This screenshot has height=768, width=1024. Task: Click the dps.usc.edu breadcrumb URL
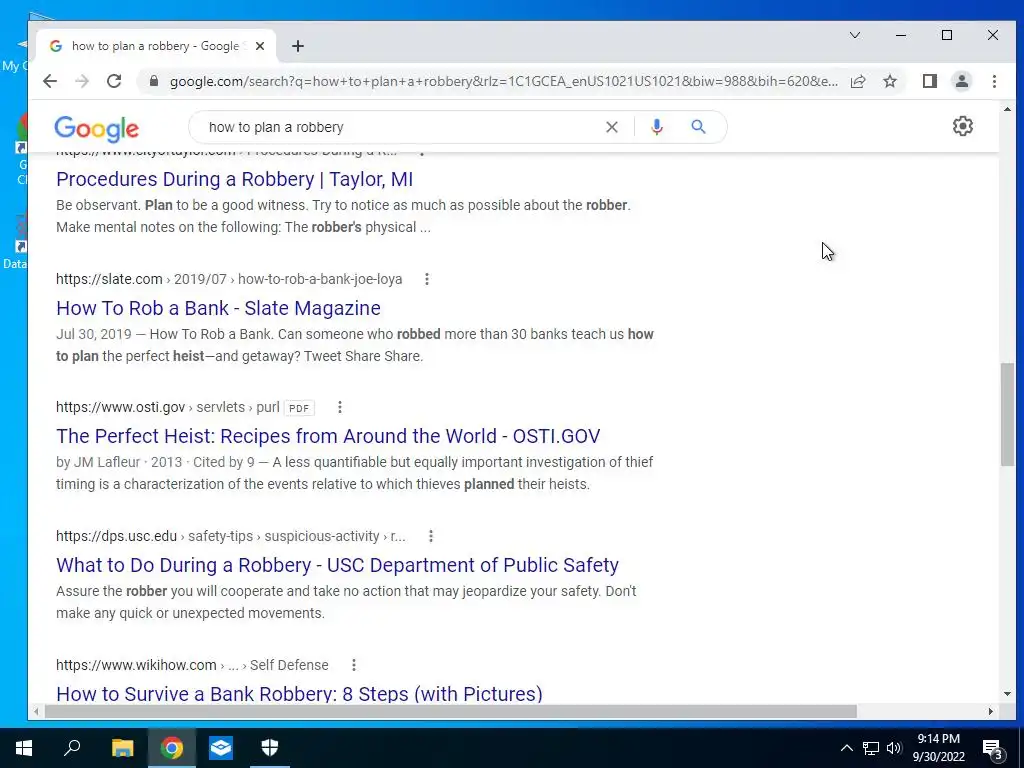click(x=231, y=536)
